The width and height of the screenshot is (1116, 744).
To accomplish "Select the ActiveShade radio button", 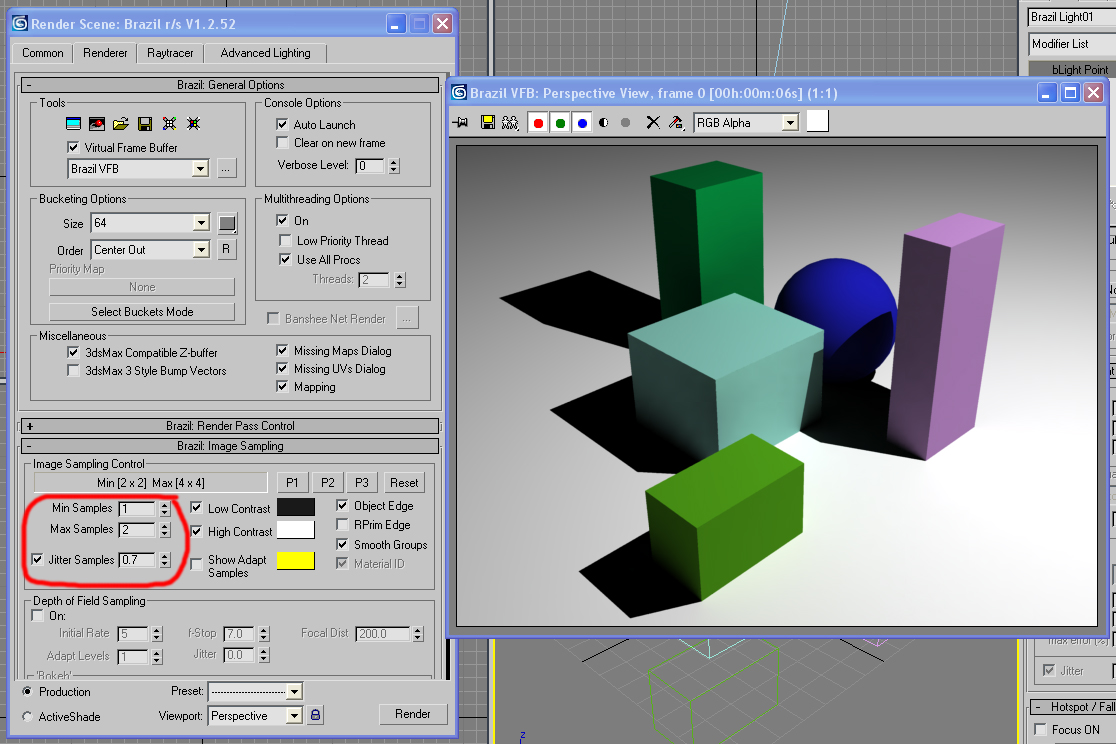I will coord(27,716).
